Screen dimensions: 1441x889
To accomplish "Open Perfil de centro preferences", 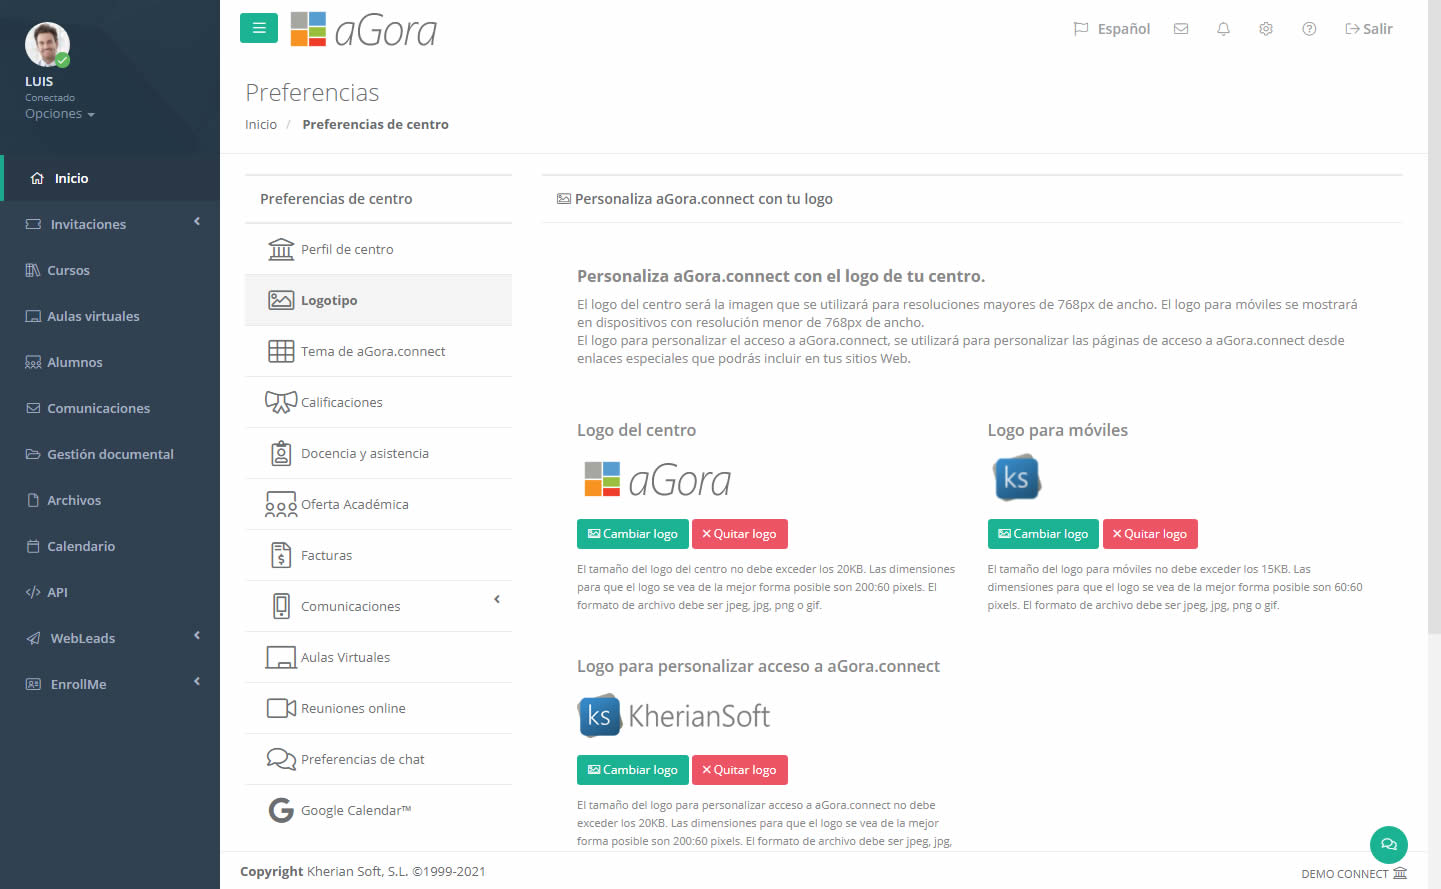I will pyautogui.click(x=378, y=249).
